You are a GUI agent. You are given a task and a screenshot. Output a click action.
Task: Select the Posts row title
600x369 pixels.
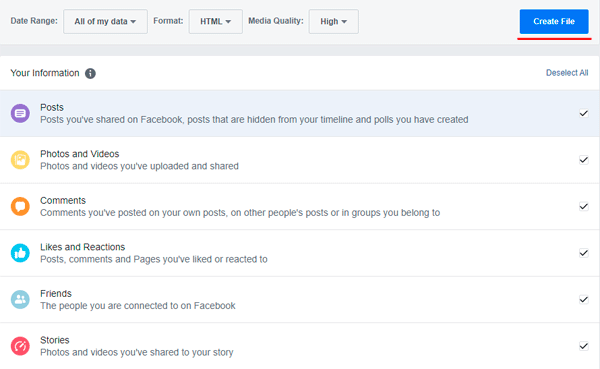(x=52, y=107)
